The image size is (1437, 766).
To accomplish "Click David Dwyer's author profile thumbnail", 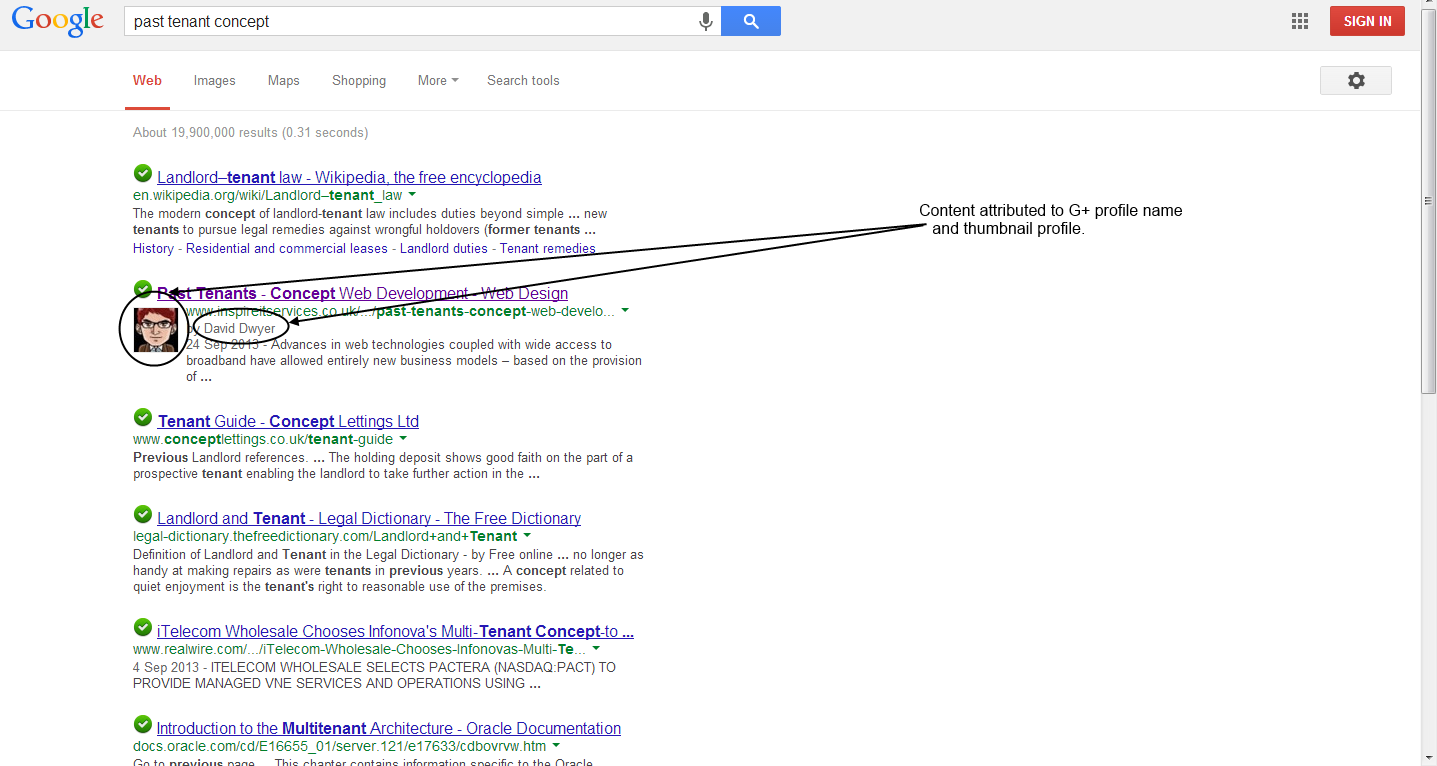I will click(155, 330).
